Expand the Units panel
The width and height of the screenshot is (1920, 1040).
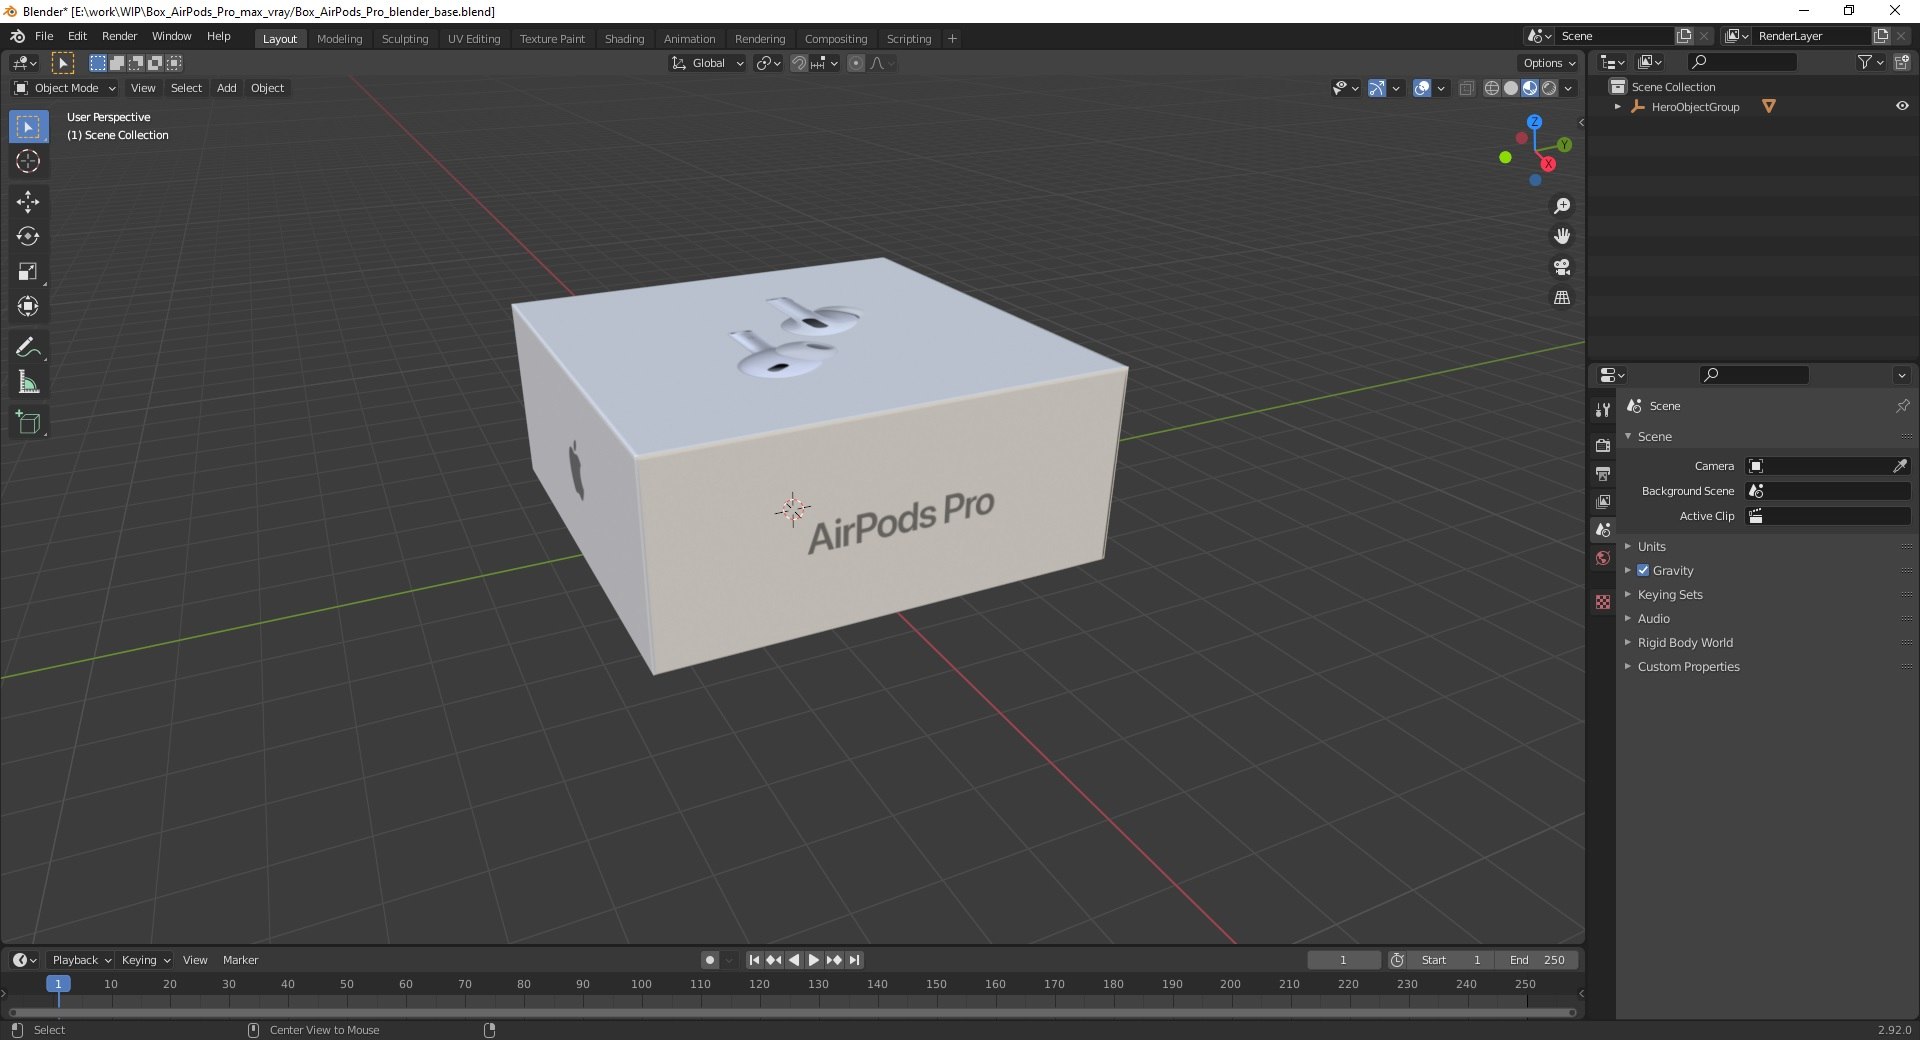click(1651, 546)
